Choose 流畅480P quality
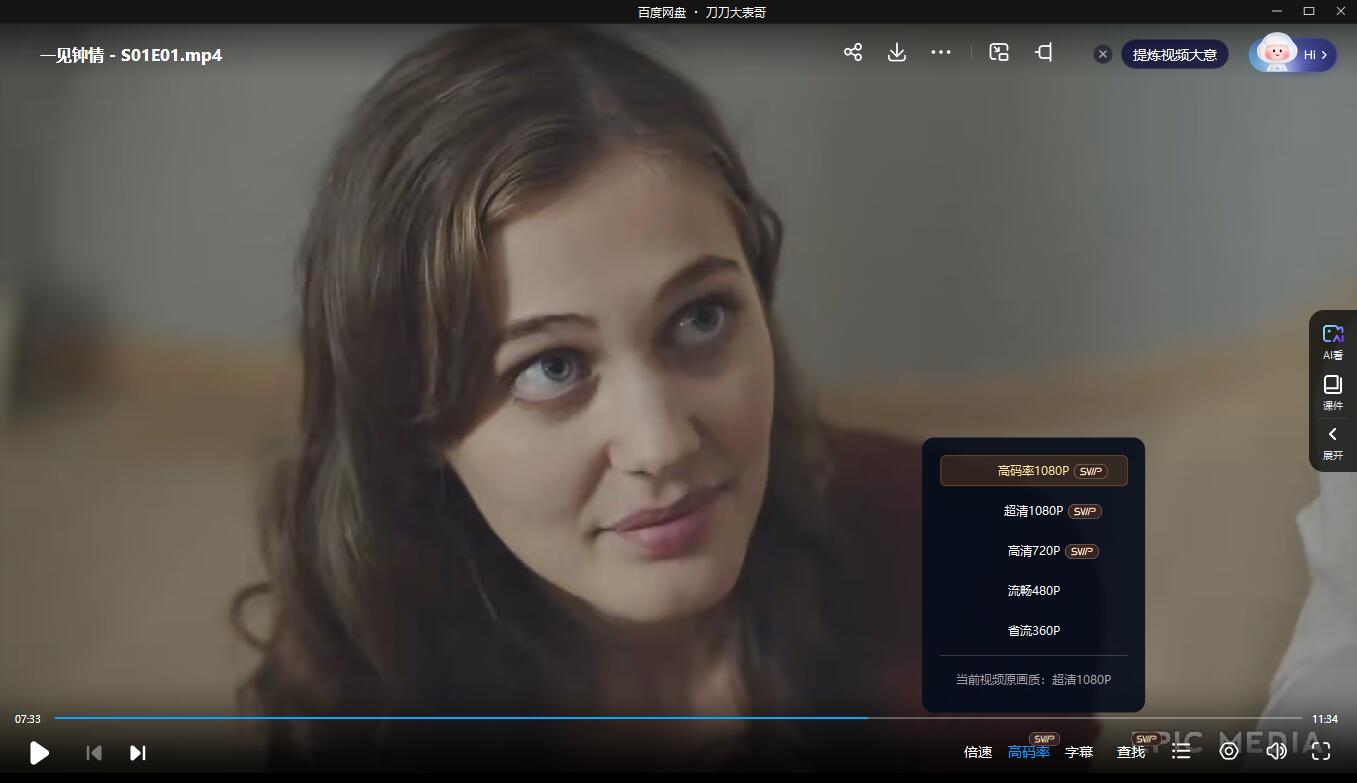Image resolution: width=1357 pixels, height=783 pixels. (1033, 591)
